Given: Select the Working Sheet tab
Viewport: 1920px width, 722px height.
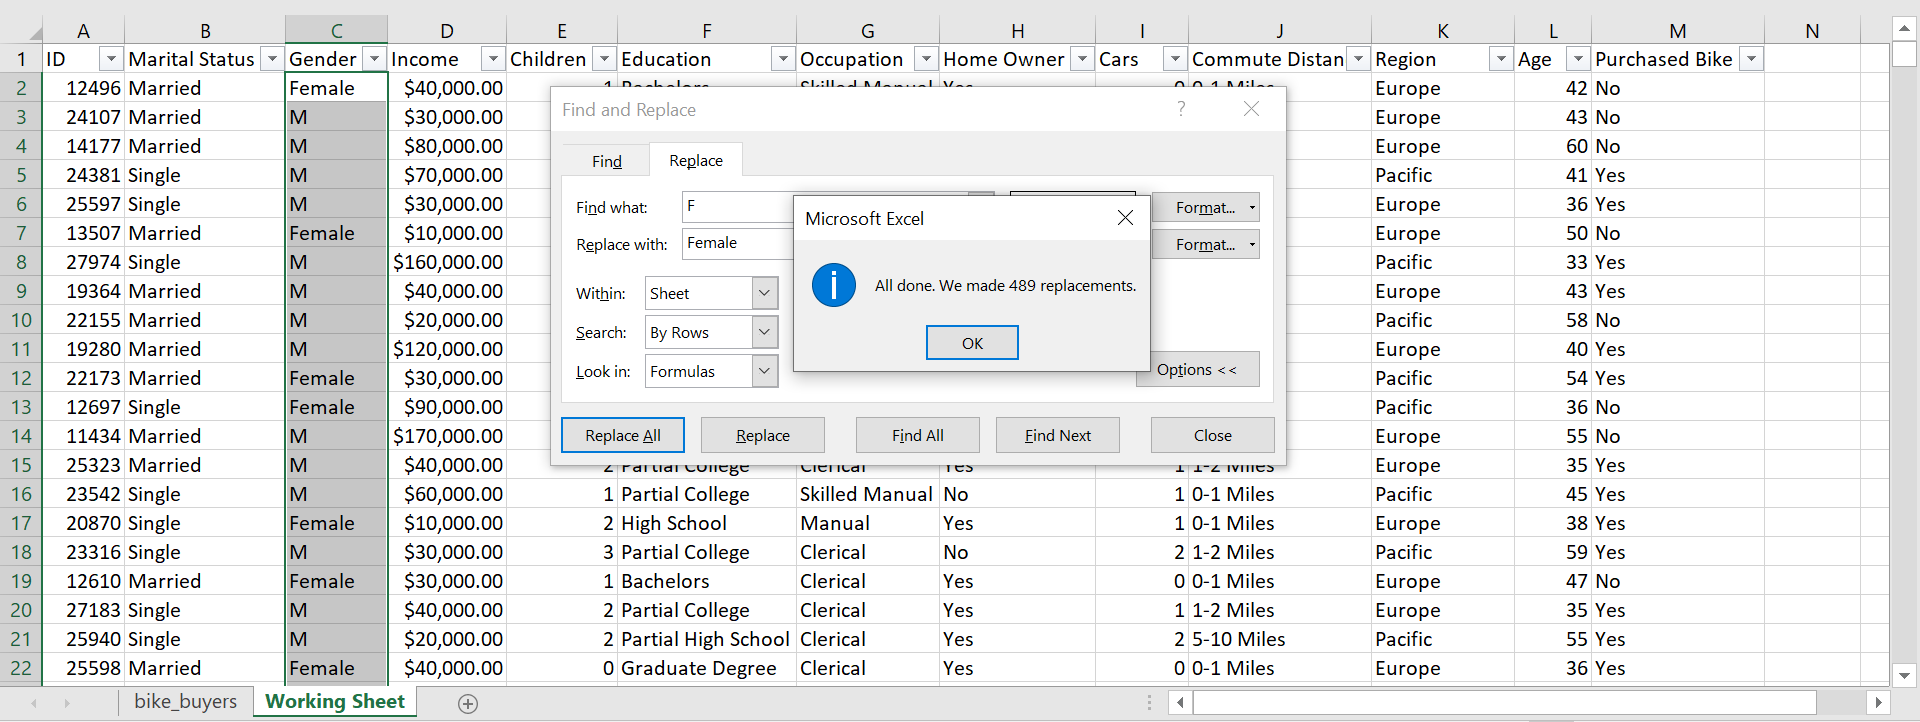Looking at the screenshot, I should [335, 702].
